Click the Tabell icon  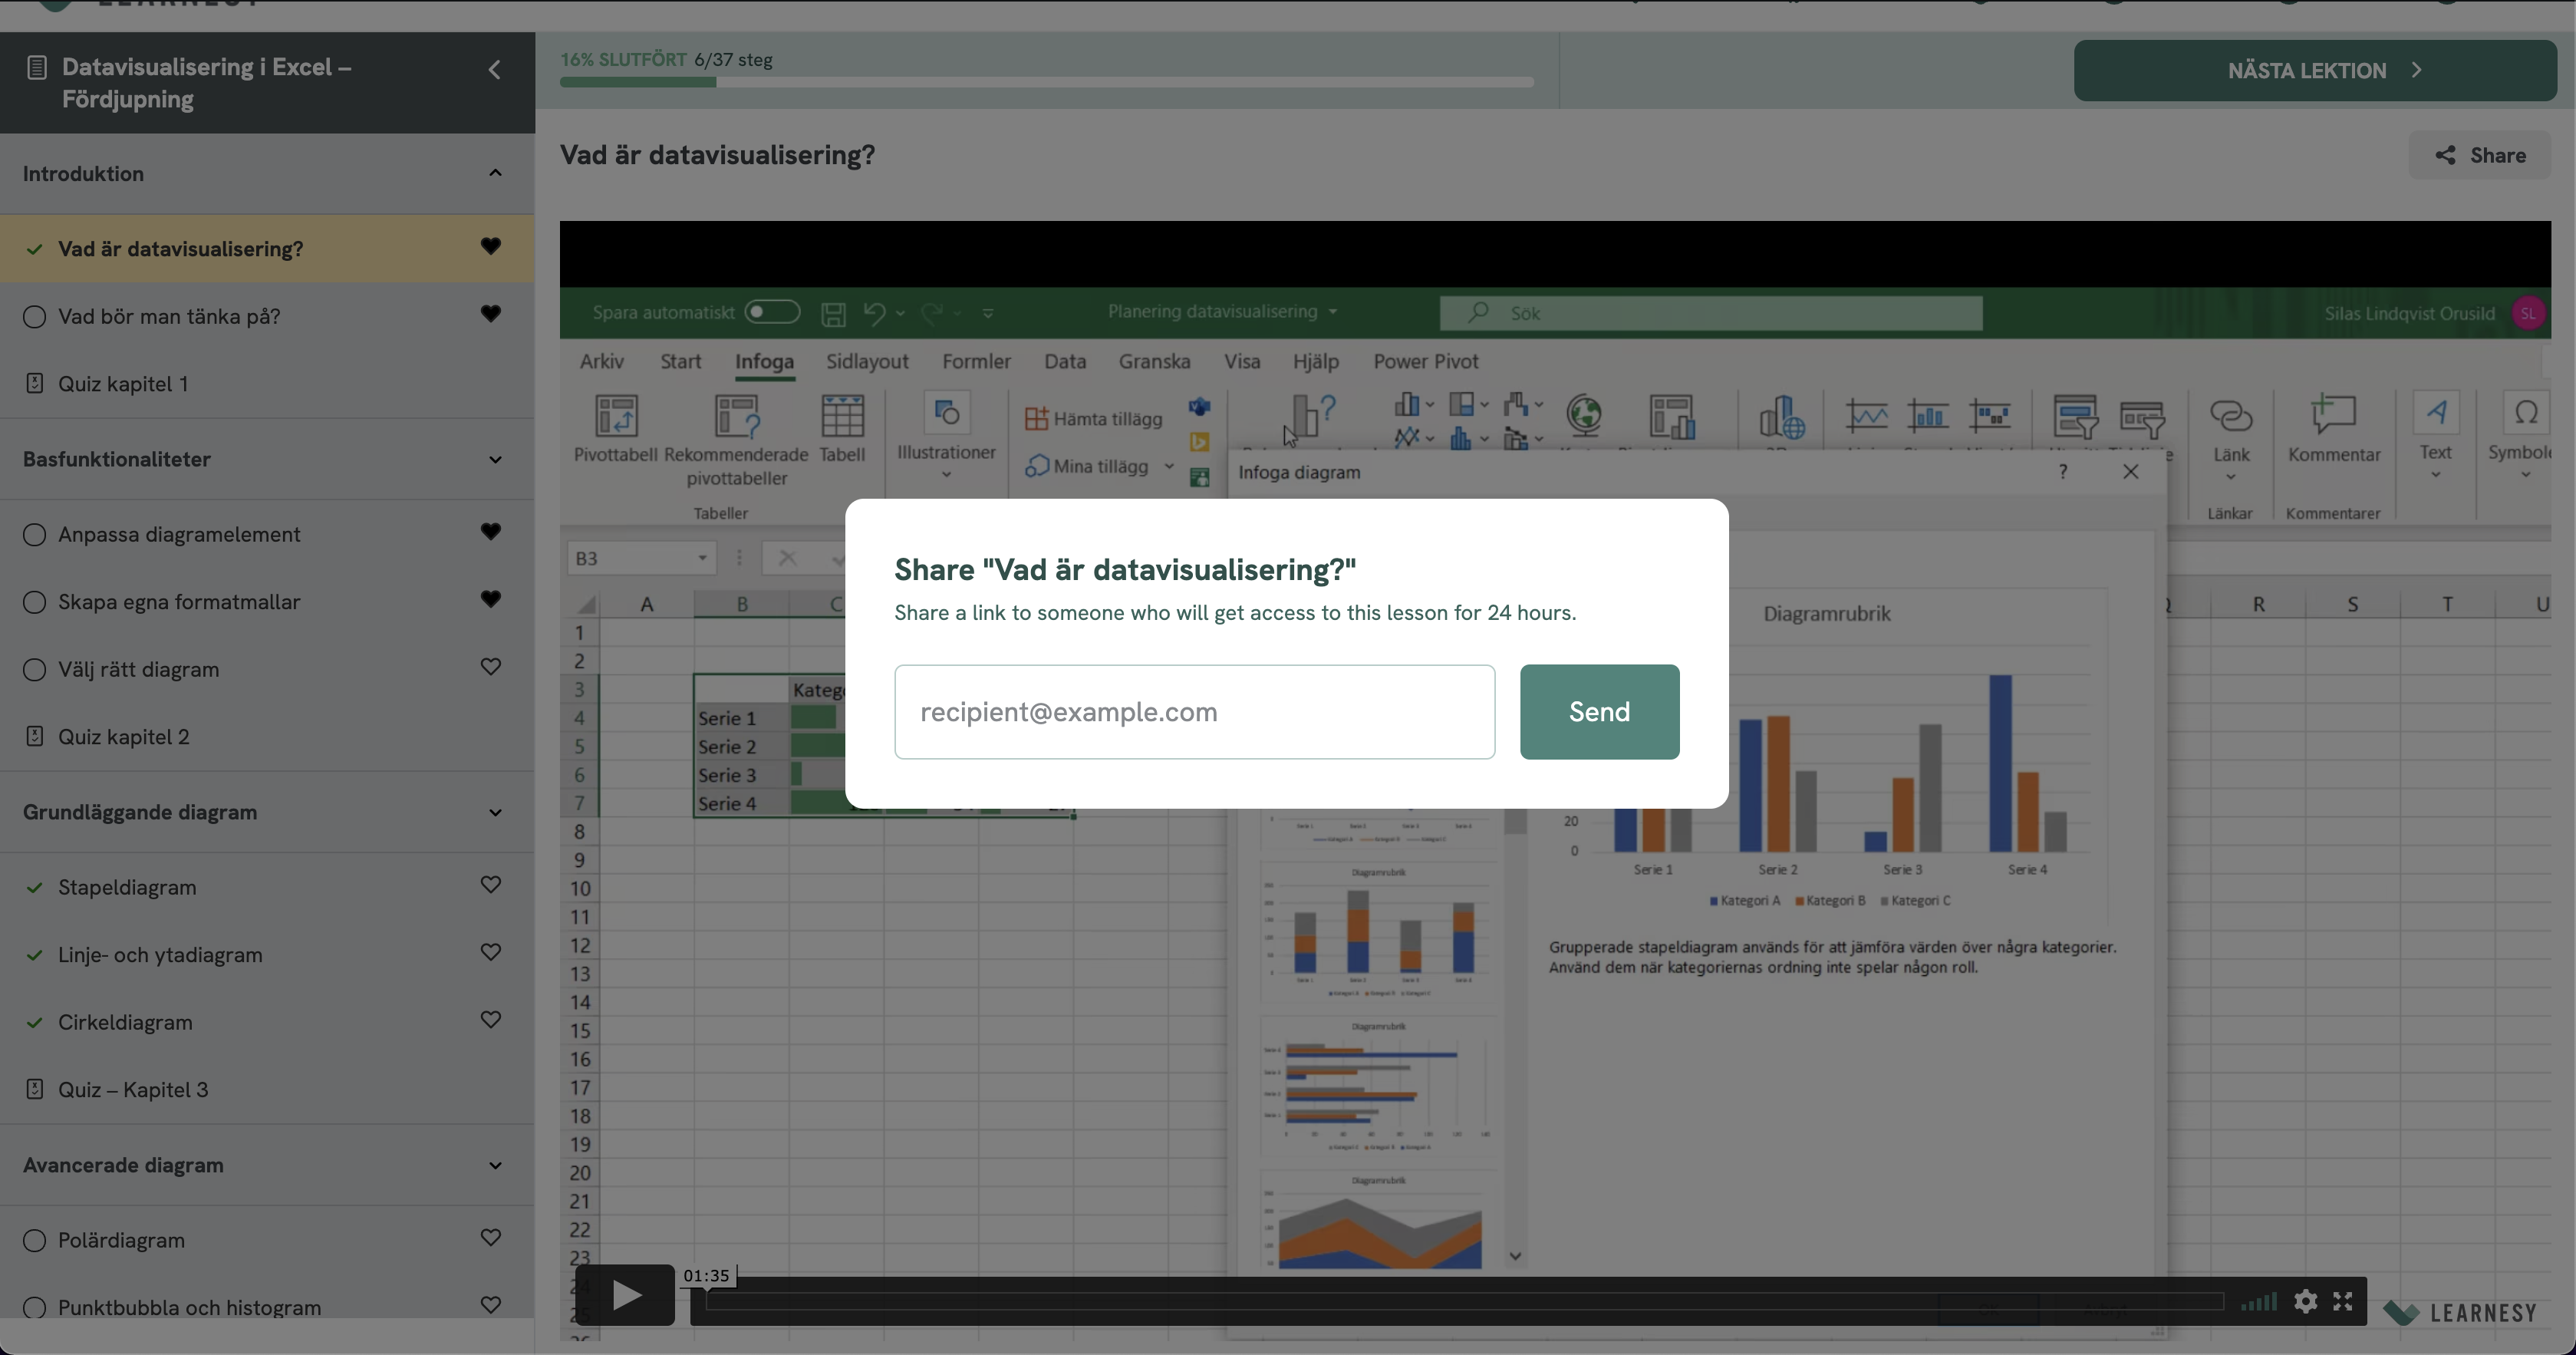pos(842,416)
